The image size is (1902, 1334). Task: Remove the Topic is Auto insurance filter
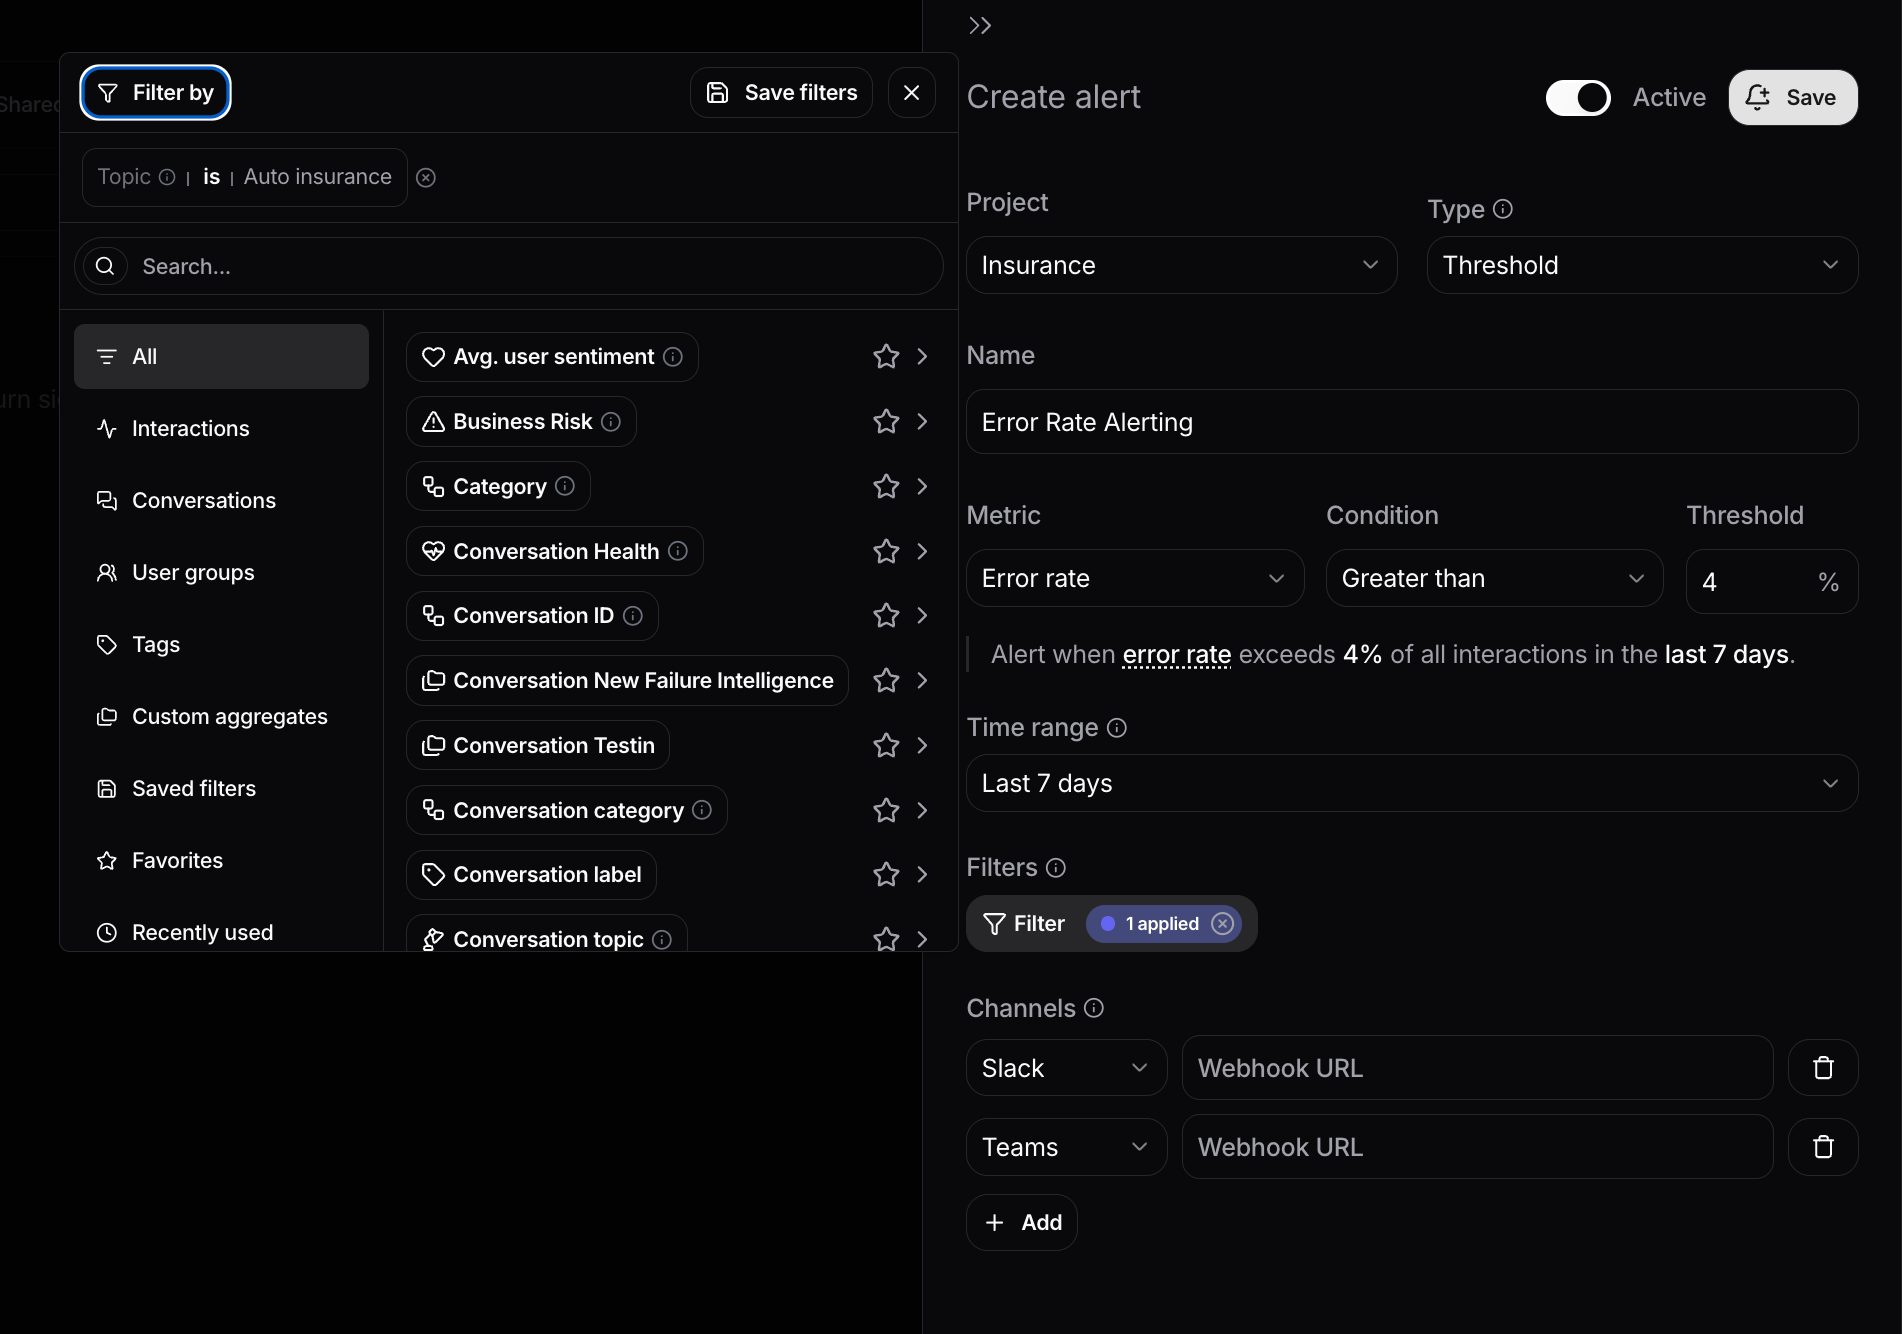pyautogui.click(x=426, y=178)
